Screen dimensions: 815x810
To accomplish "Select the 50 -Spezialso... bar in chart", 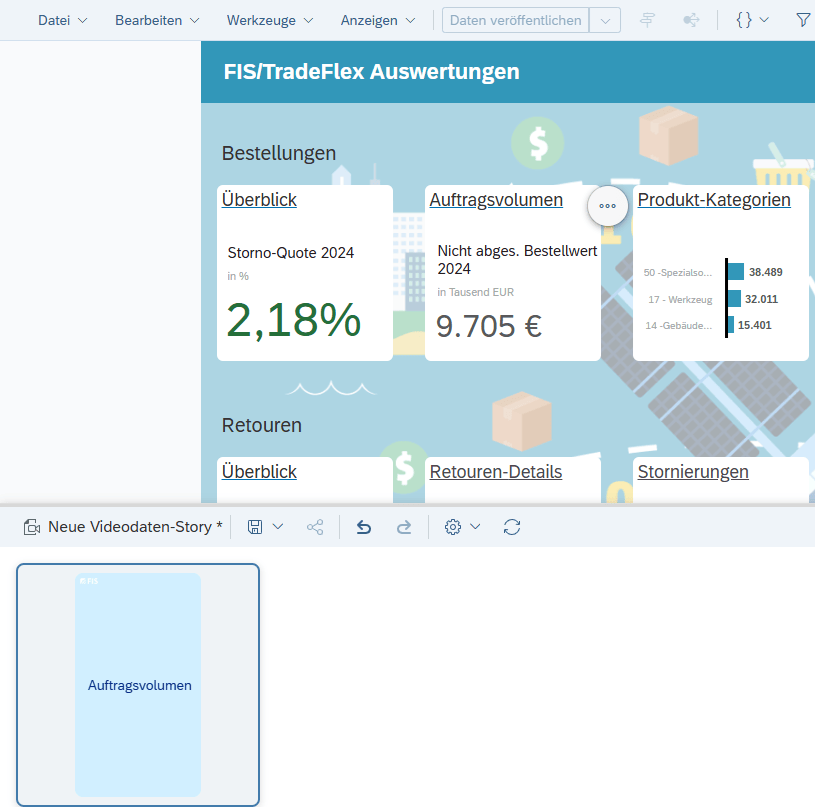I will [736, 271].
